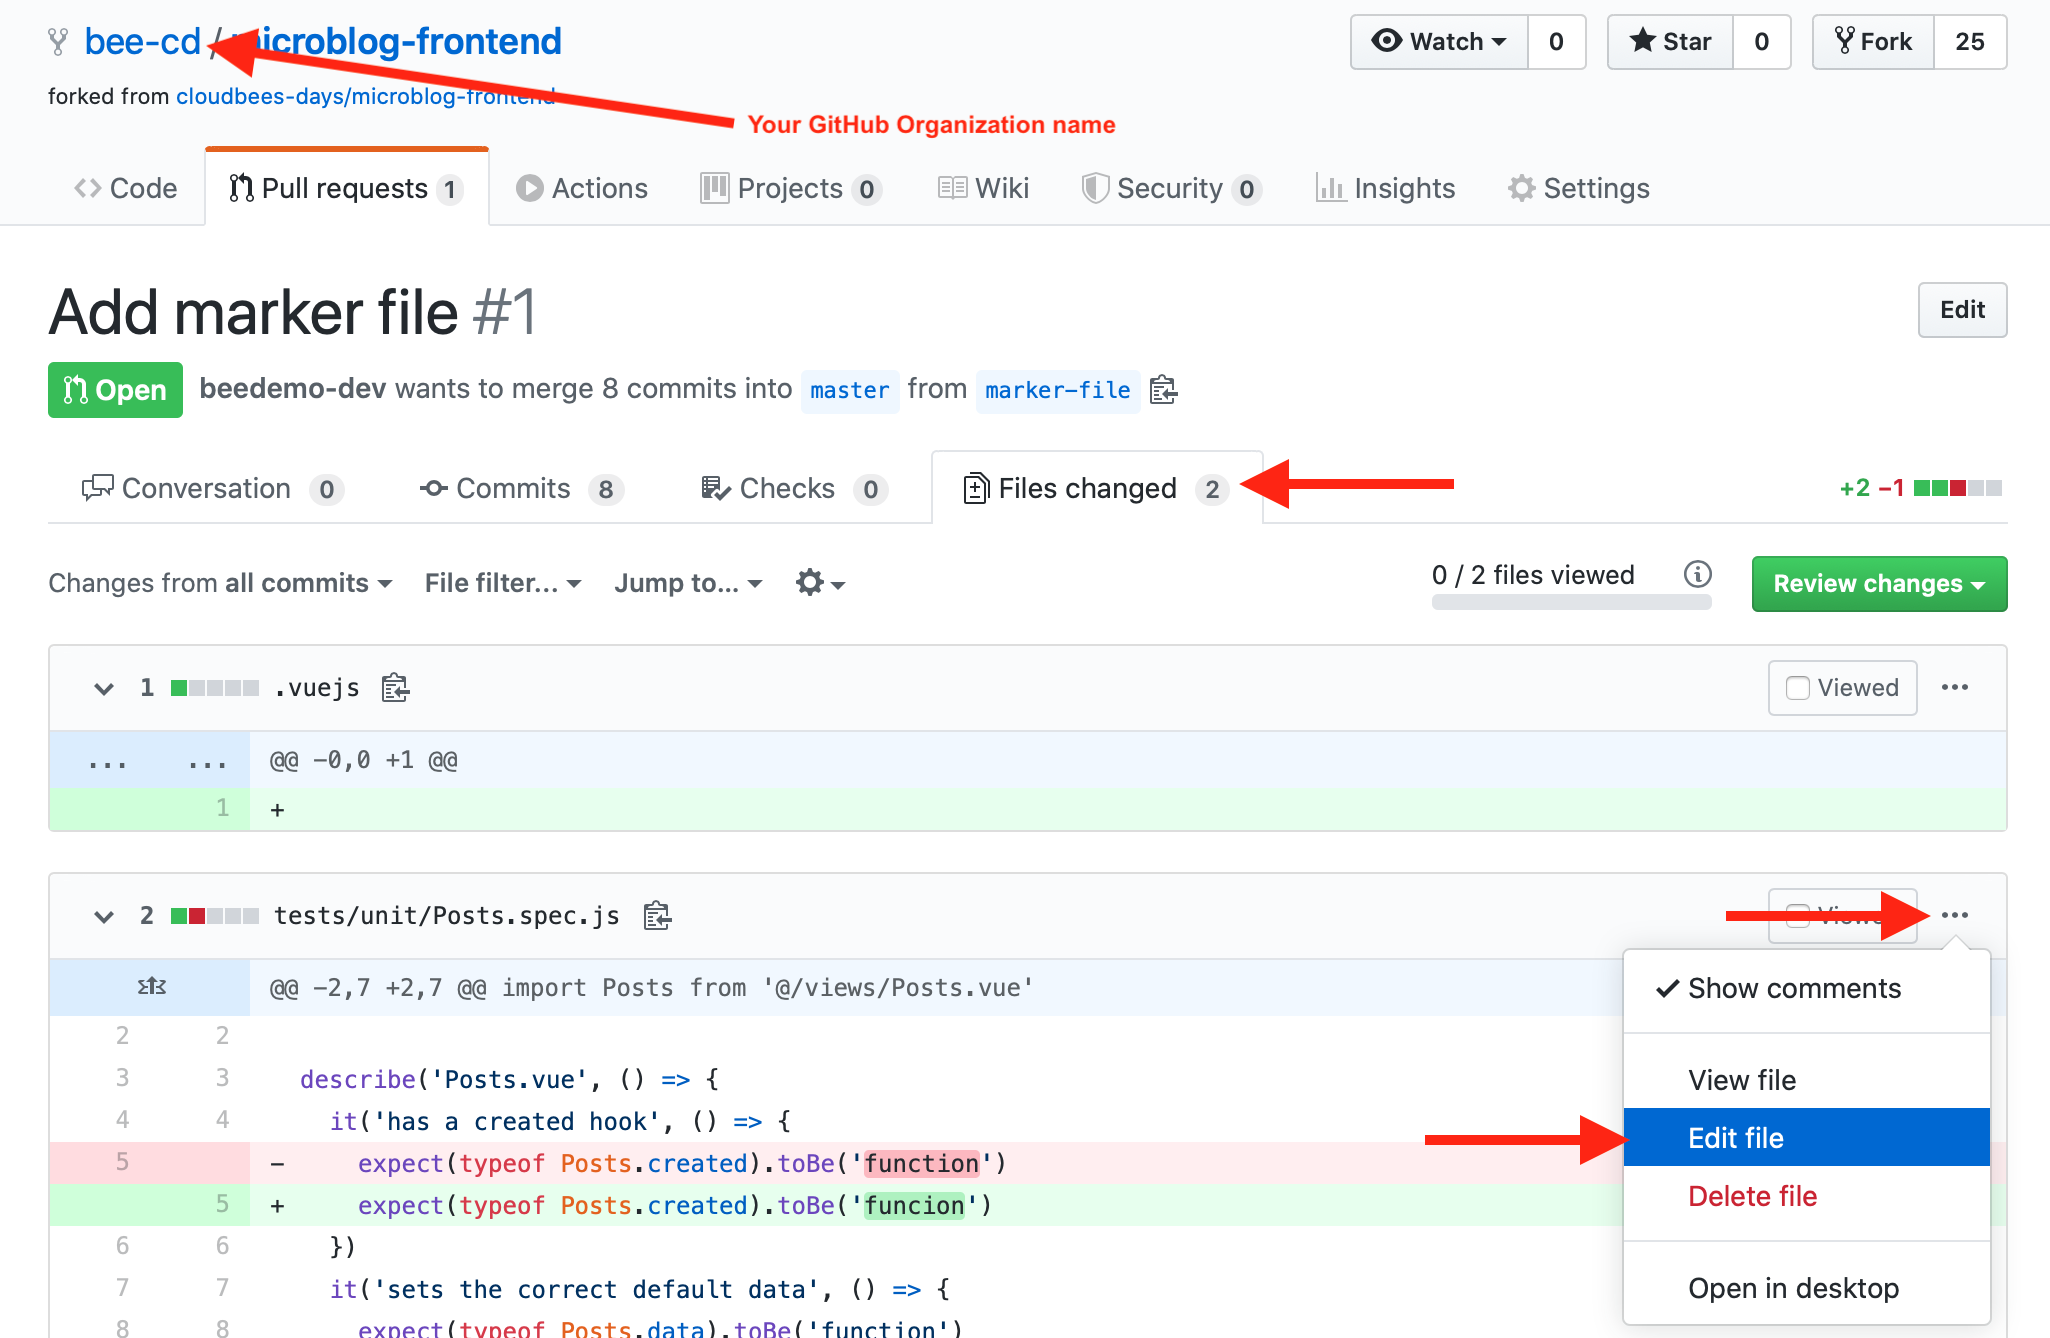Open the Security tab

pos(1171,188)
